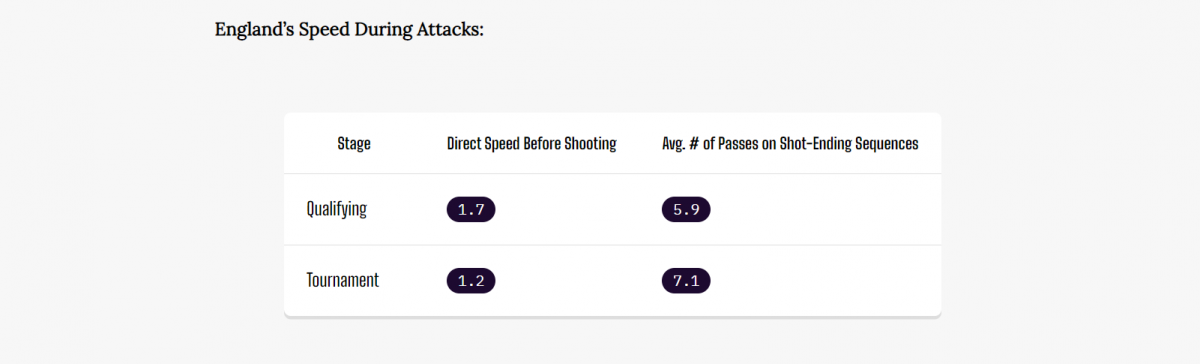Click the 1.2 value badge
The image size is (1200, 364).
point(471,281)
